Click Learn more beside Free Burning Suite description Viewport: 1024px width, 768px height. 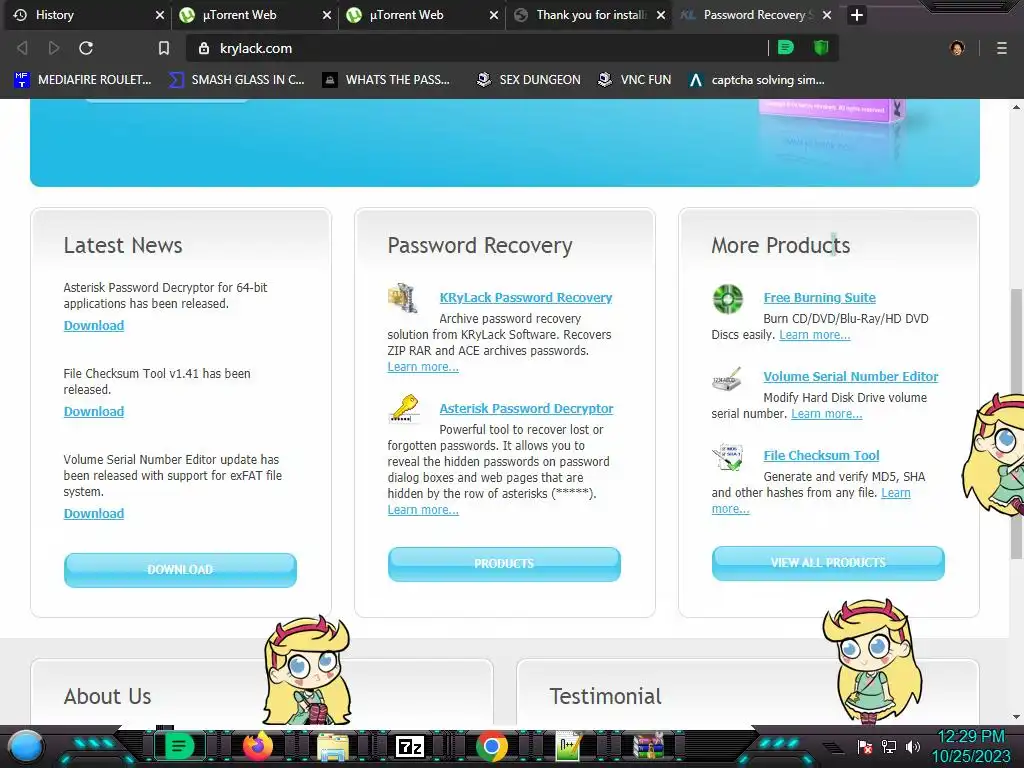pos(814,335)
